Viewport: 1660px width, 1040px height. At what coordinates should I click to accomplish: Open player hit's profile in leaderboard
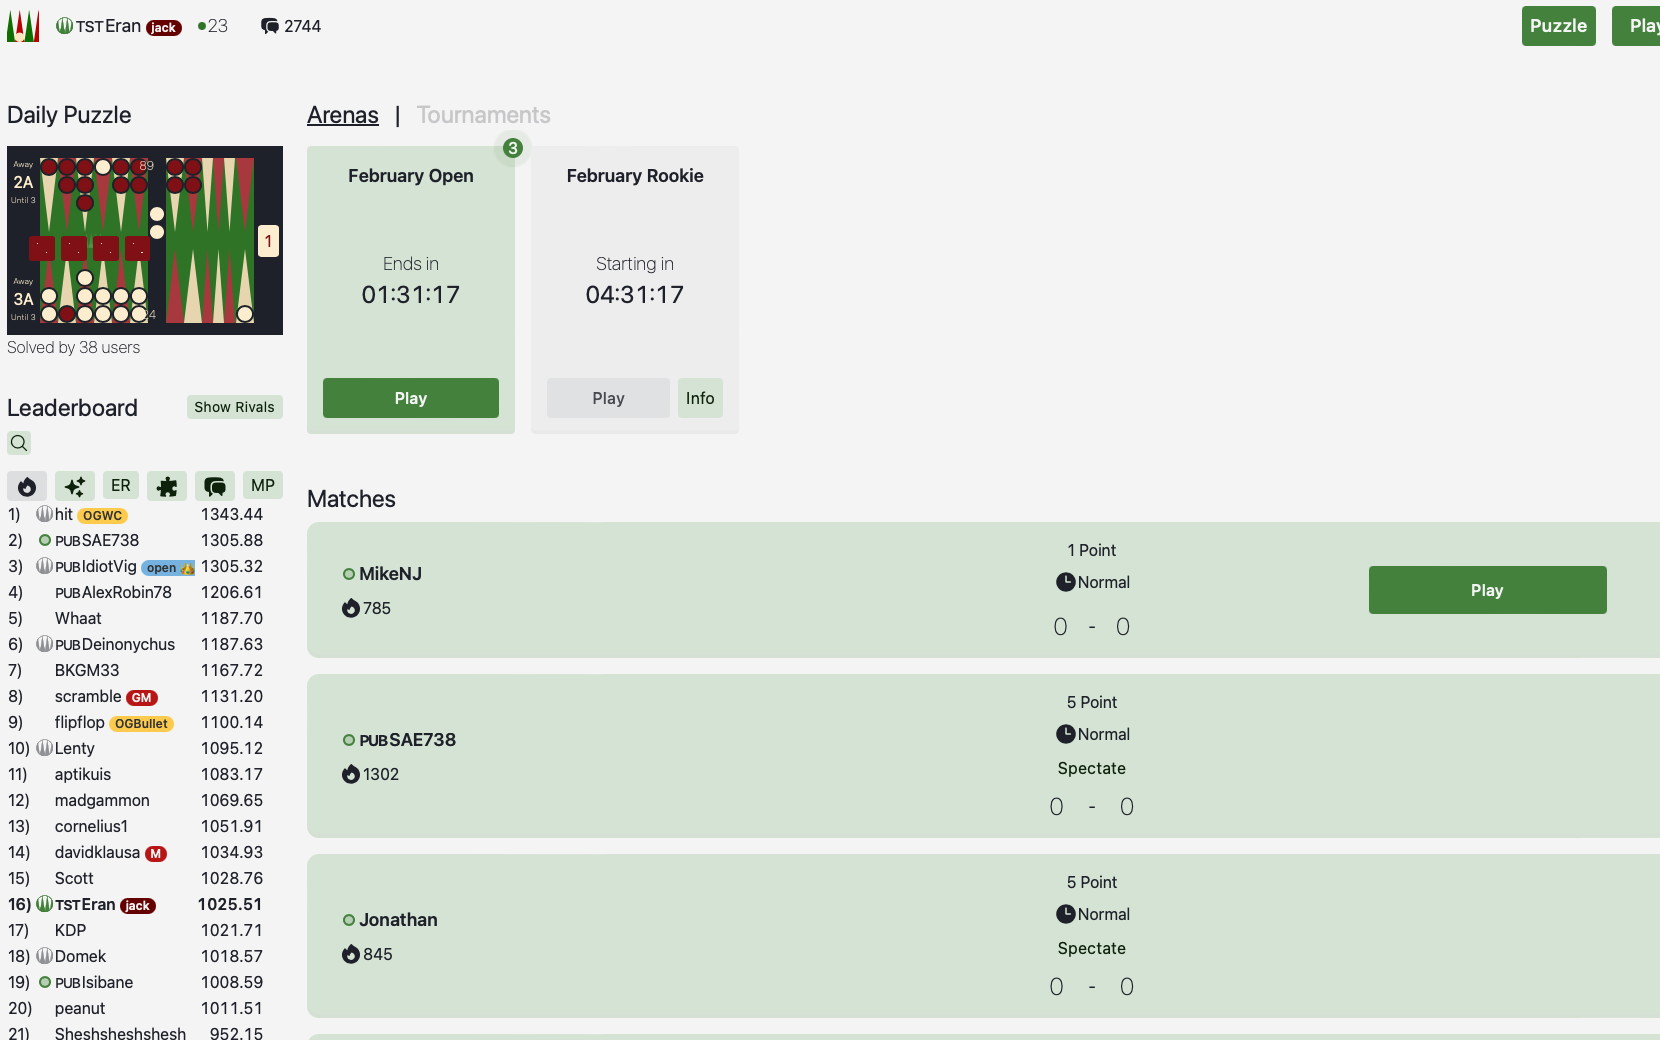click(x=64, y=515)
